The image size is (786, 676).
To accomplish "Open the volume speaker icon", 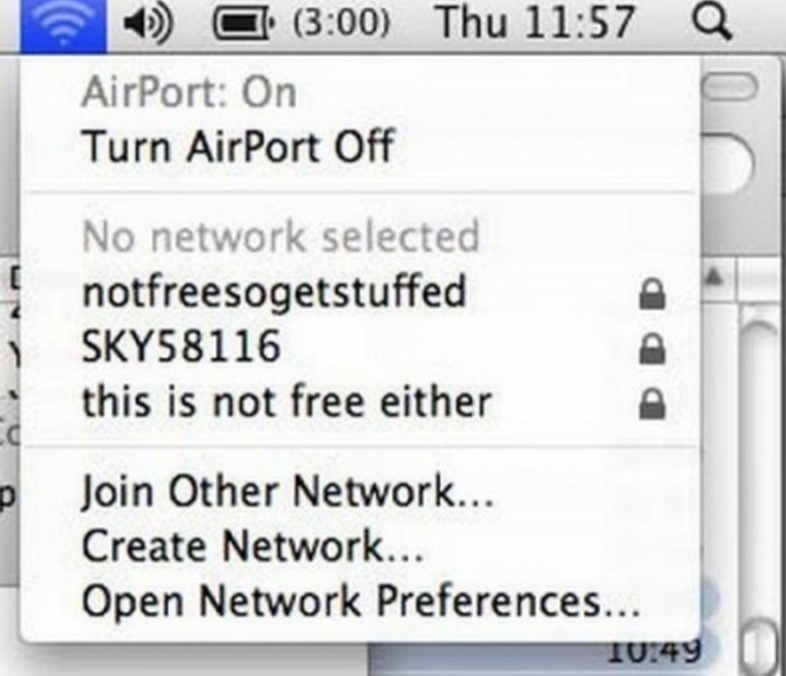I will (x=149, y=24).
